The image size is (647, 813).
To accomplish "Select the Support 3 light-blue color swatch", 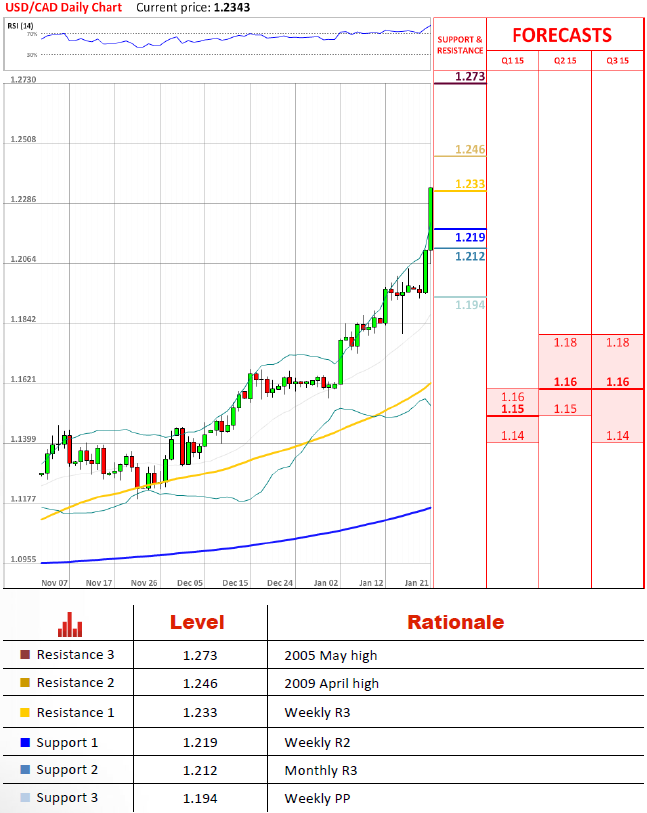I will (25, 797).
